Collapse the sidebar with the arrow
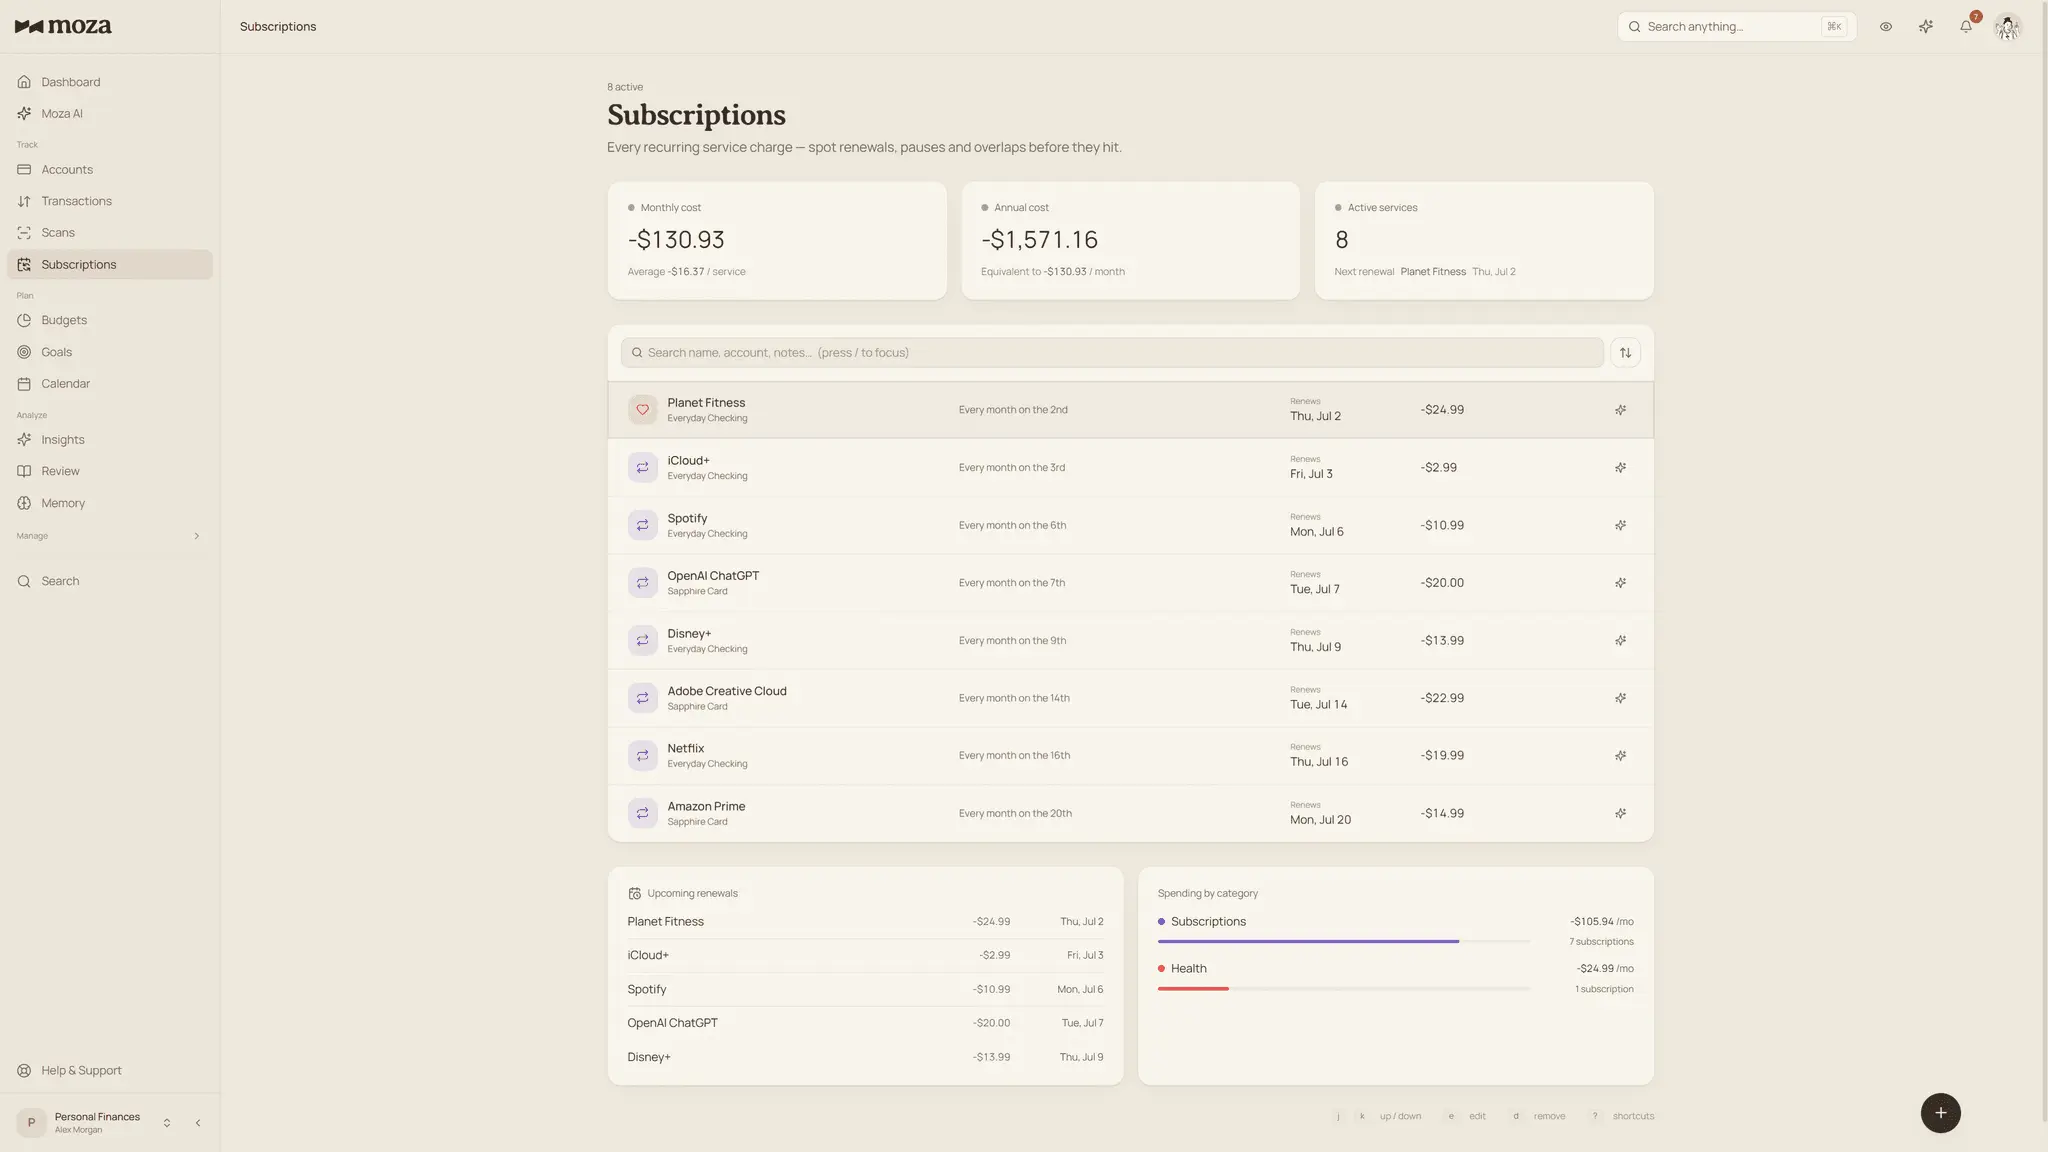Viewport: 2048px width, 1152px height. coord(198,1123)
